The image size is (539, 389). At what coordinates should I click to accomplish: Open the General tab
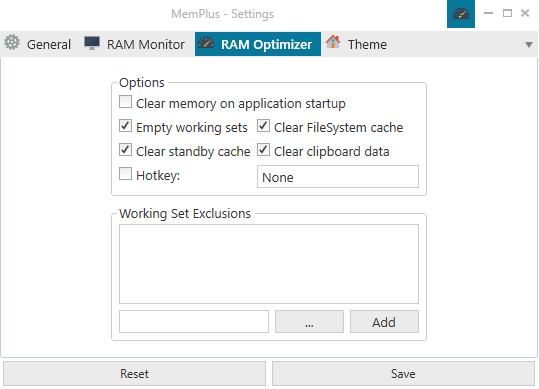38,44
